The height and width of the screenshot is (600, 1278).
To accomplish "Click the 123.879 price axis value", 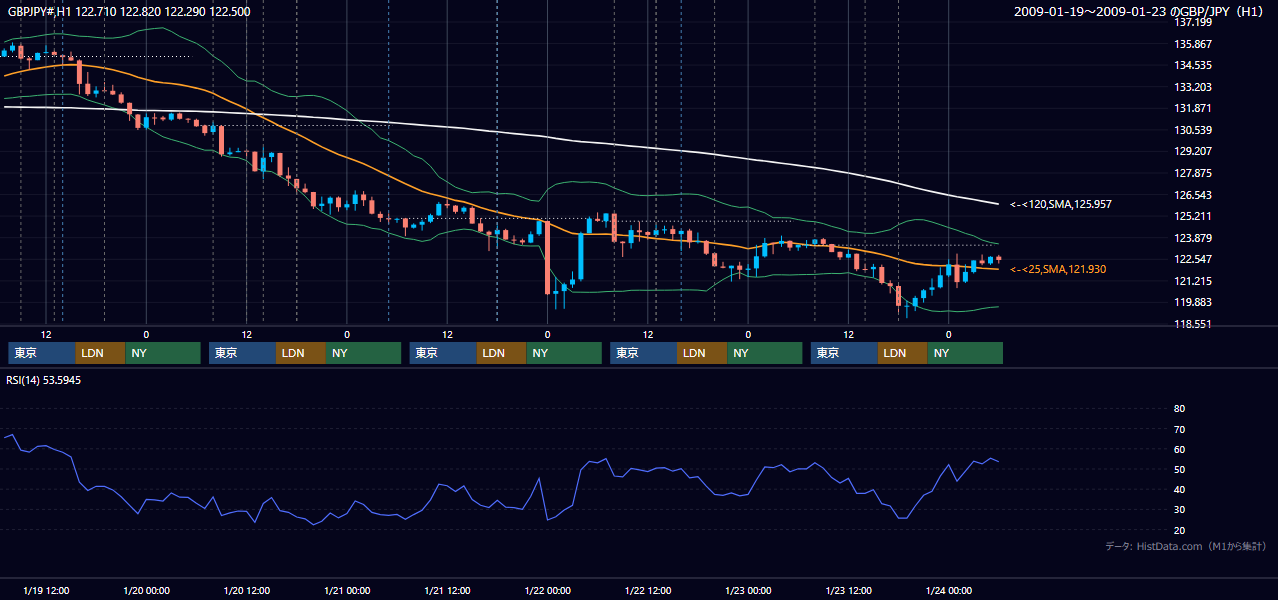I will coord(1193,238).
